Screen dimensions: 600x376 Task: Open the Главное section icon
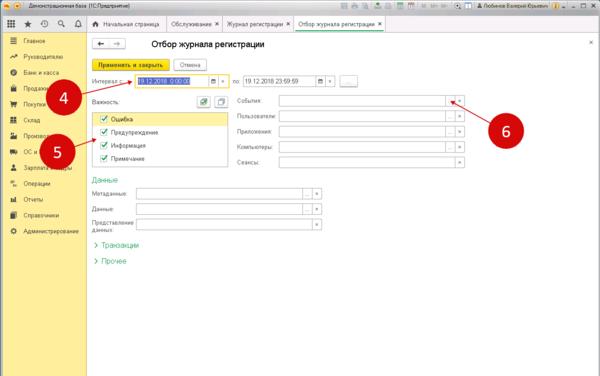[x=13, y=41]
